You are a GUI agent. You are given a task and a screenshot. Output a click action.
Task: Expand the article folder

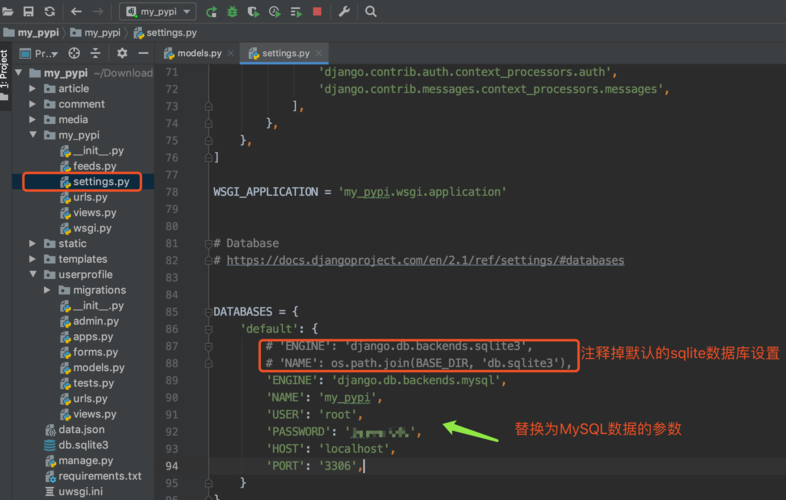(34, 89)
